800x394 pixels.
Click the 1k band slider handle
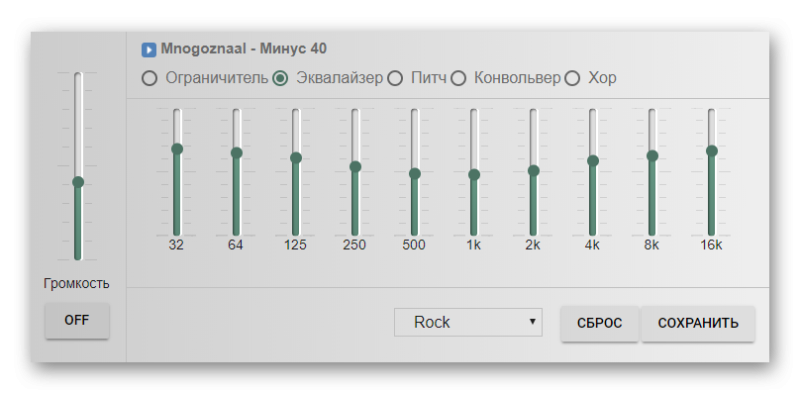pyautogui.click(x=474, y=175)
